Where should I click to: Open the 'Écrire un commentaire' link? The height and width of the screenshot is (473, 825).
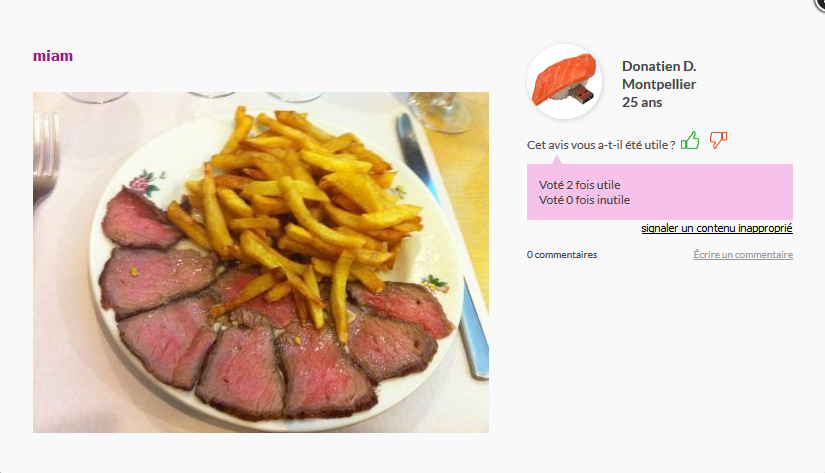(x=743, y=255)
